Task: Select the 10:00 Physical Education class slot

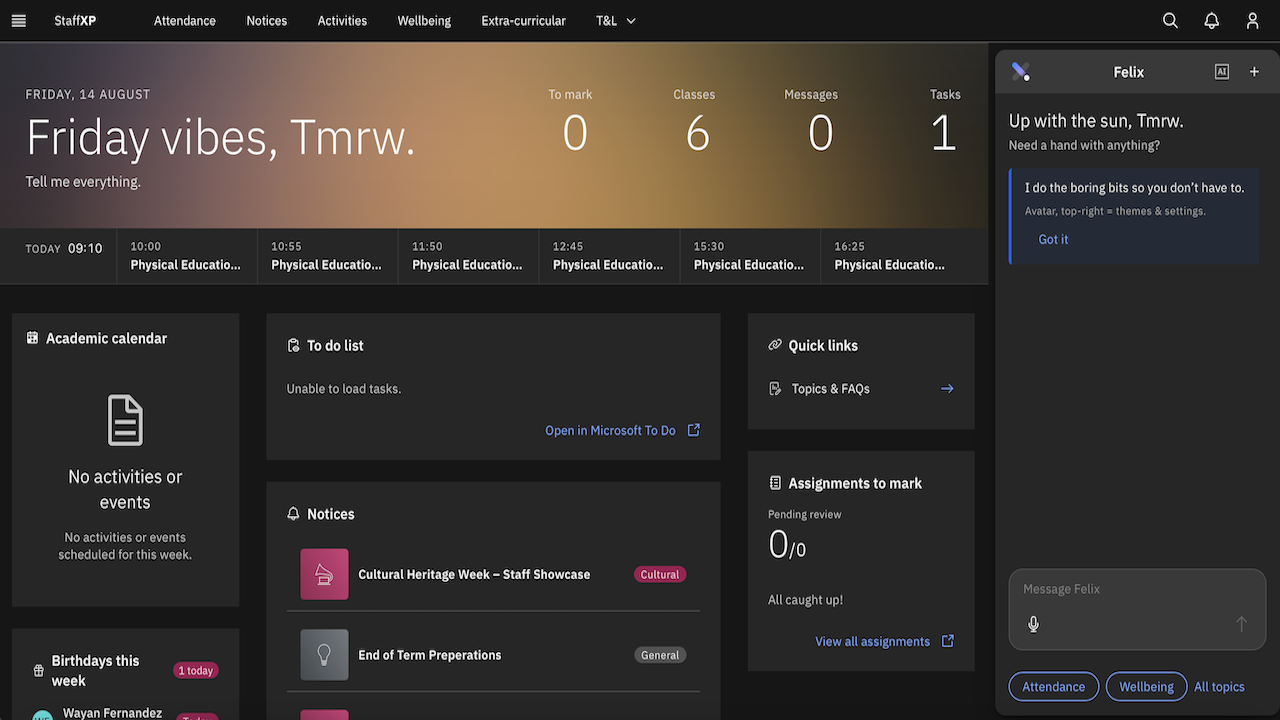Action: (x=187, y=256)
